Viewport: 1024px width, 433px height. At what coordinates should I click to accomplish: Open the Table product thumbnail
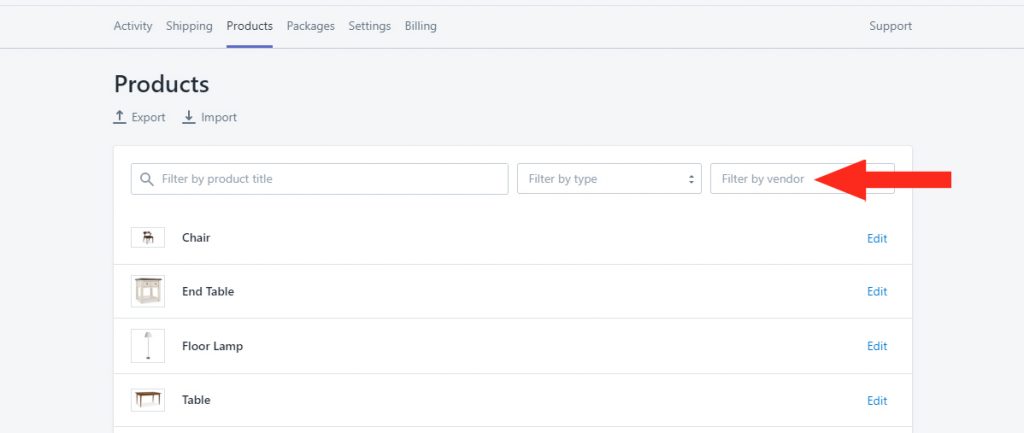tap(148, 400)
